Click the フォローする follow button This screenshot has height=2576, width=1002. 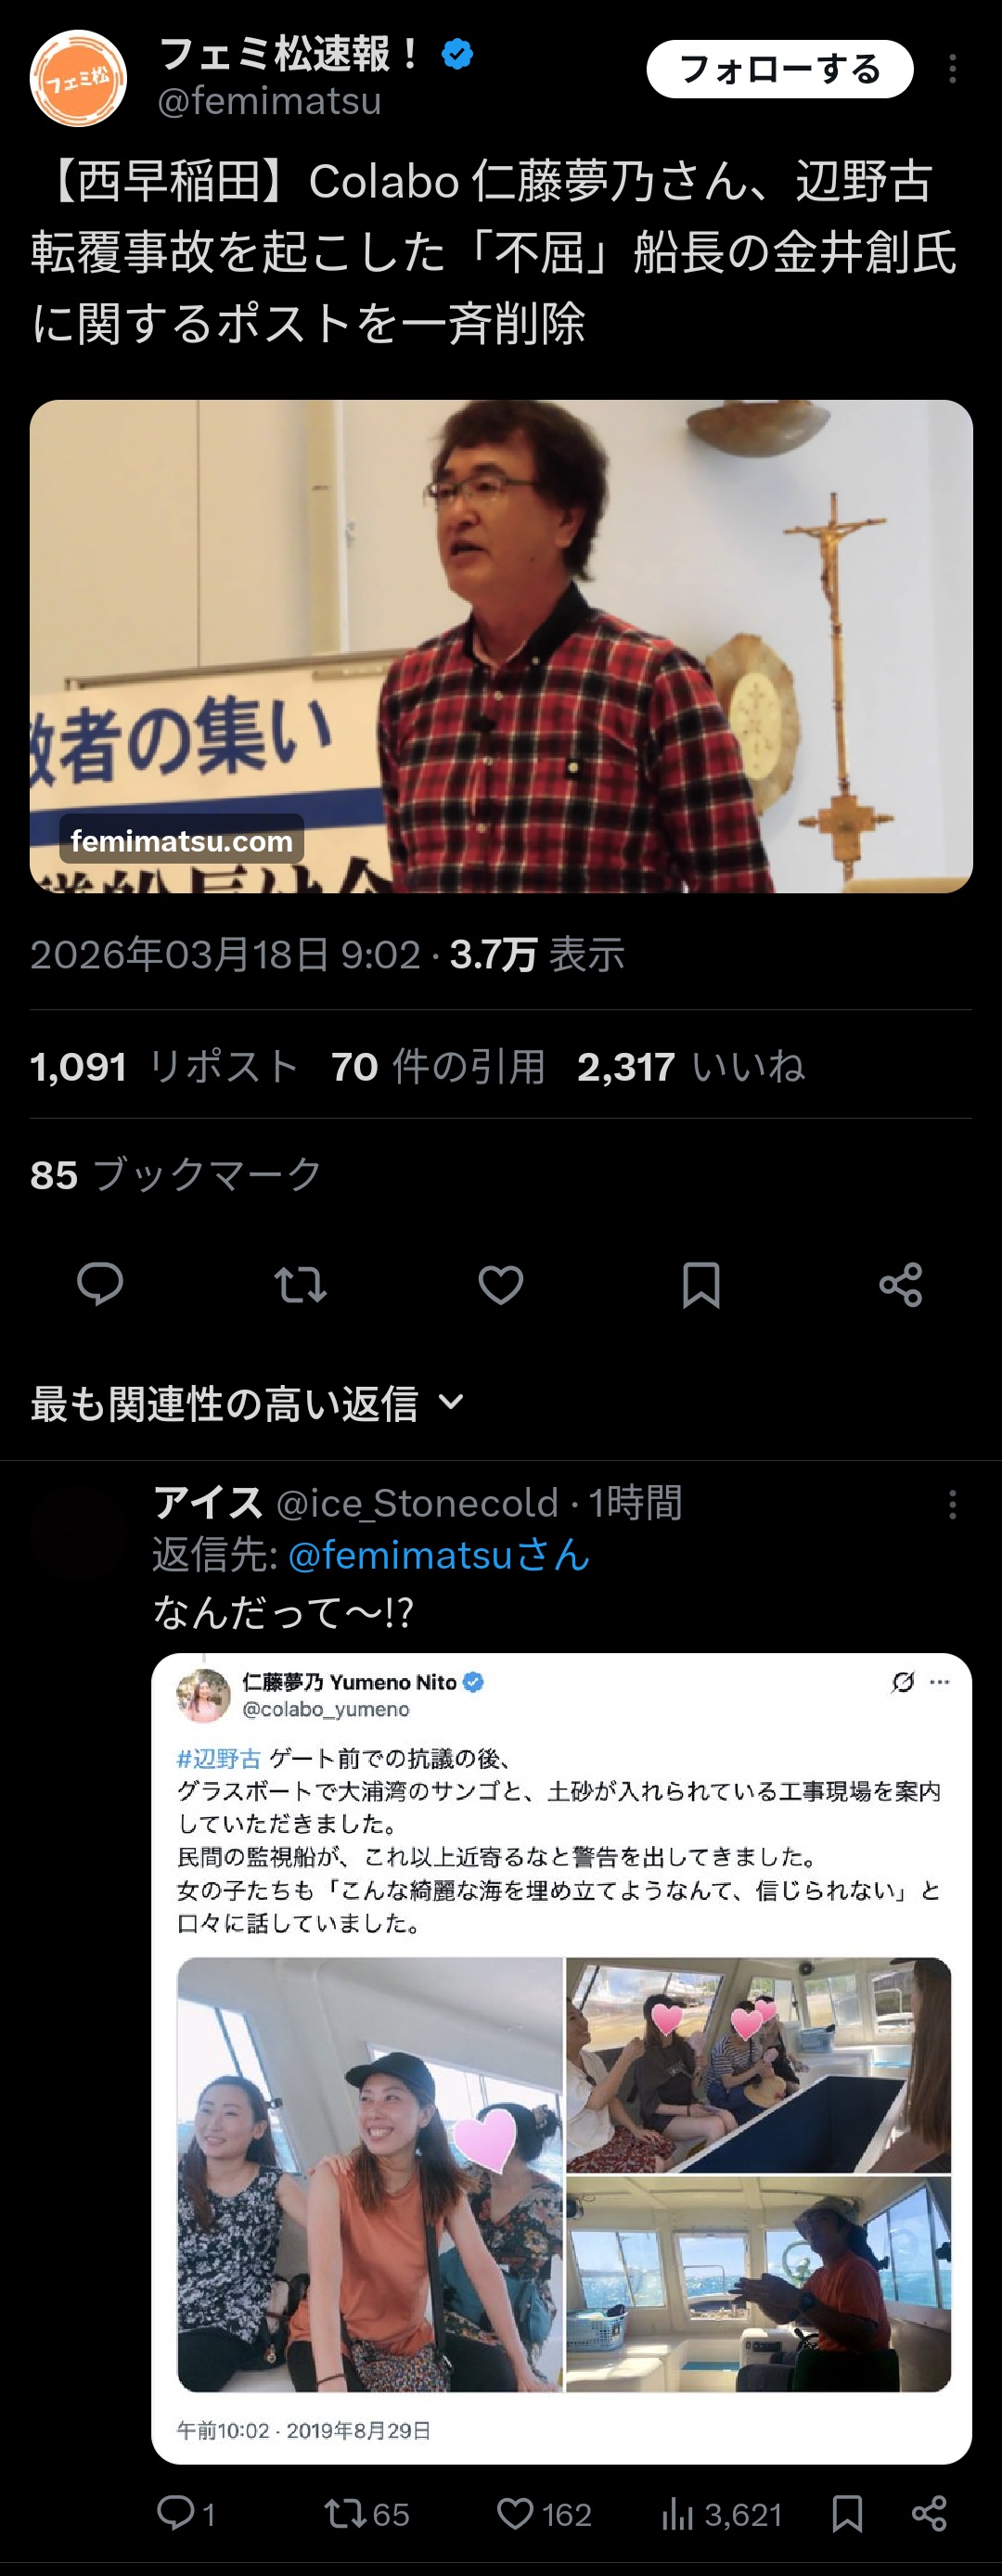tap(779, 69)
